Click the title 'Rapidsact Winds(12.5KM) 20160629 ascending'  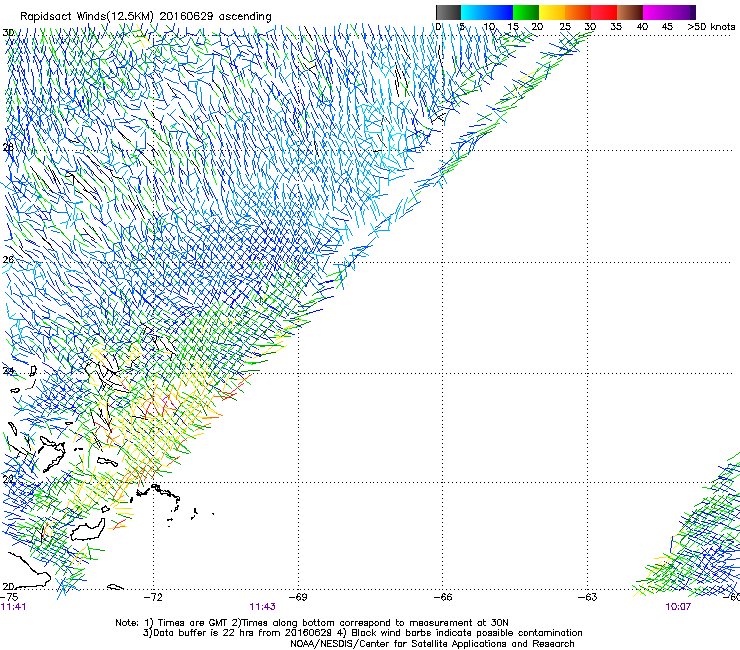click(x=146, y=17)
